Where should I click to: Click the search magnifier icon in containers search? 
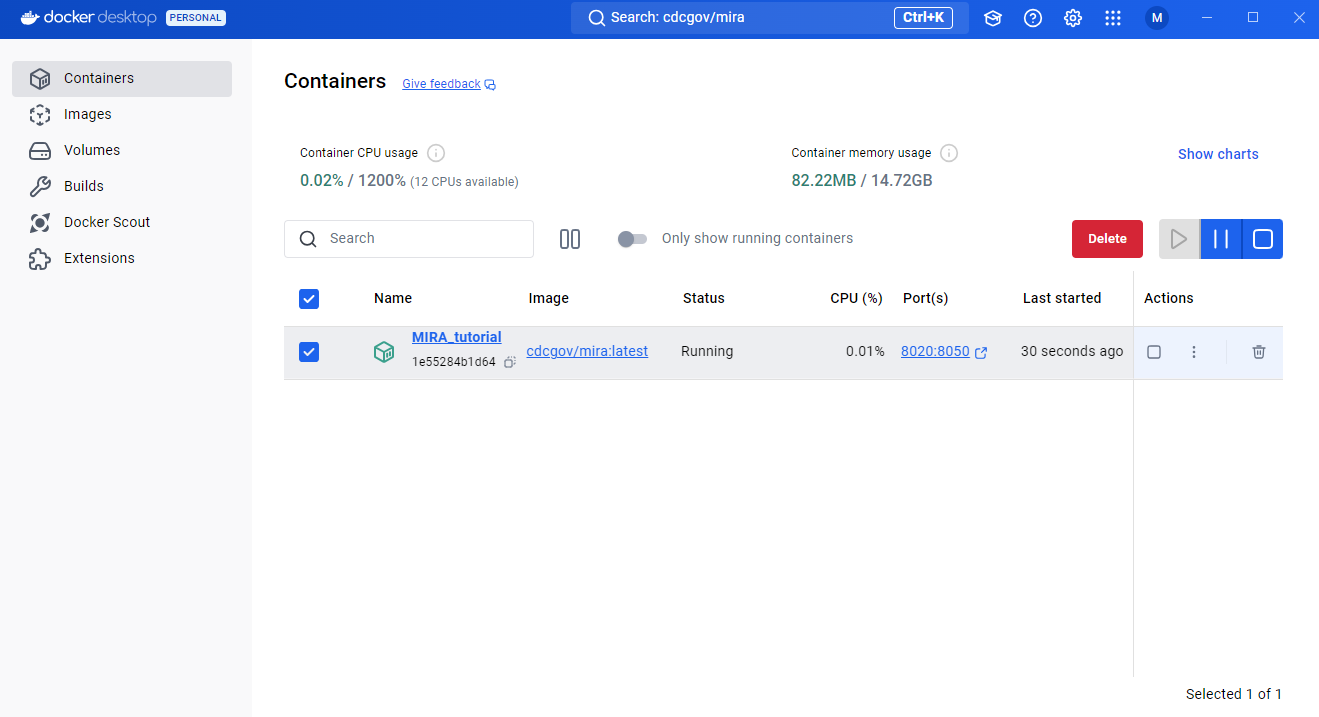[310, 239]
